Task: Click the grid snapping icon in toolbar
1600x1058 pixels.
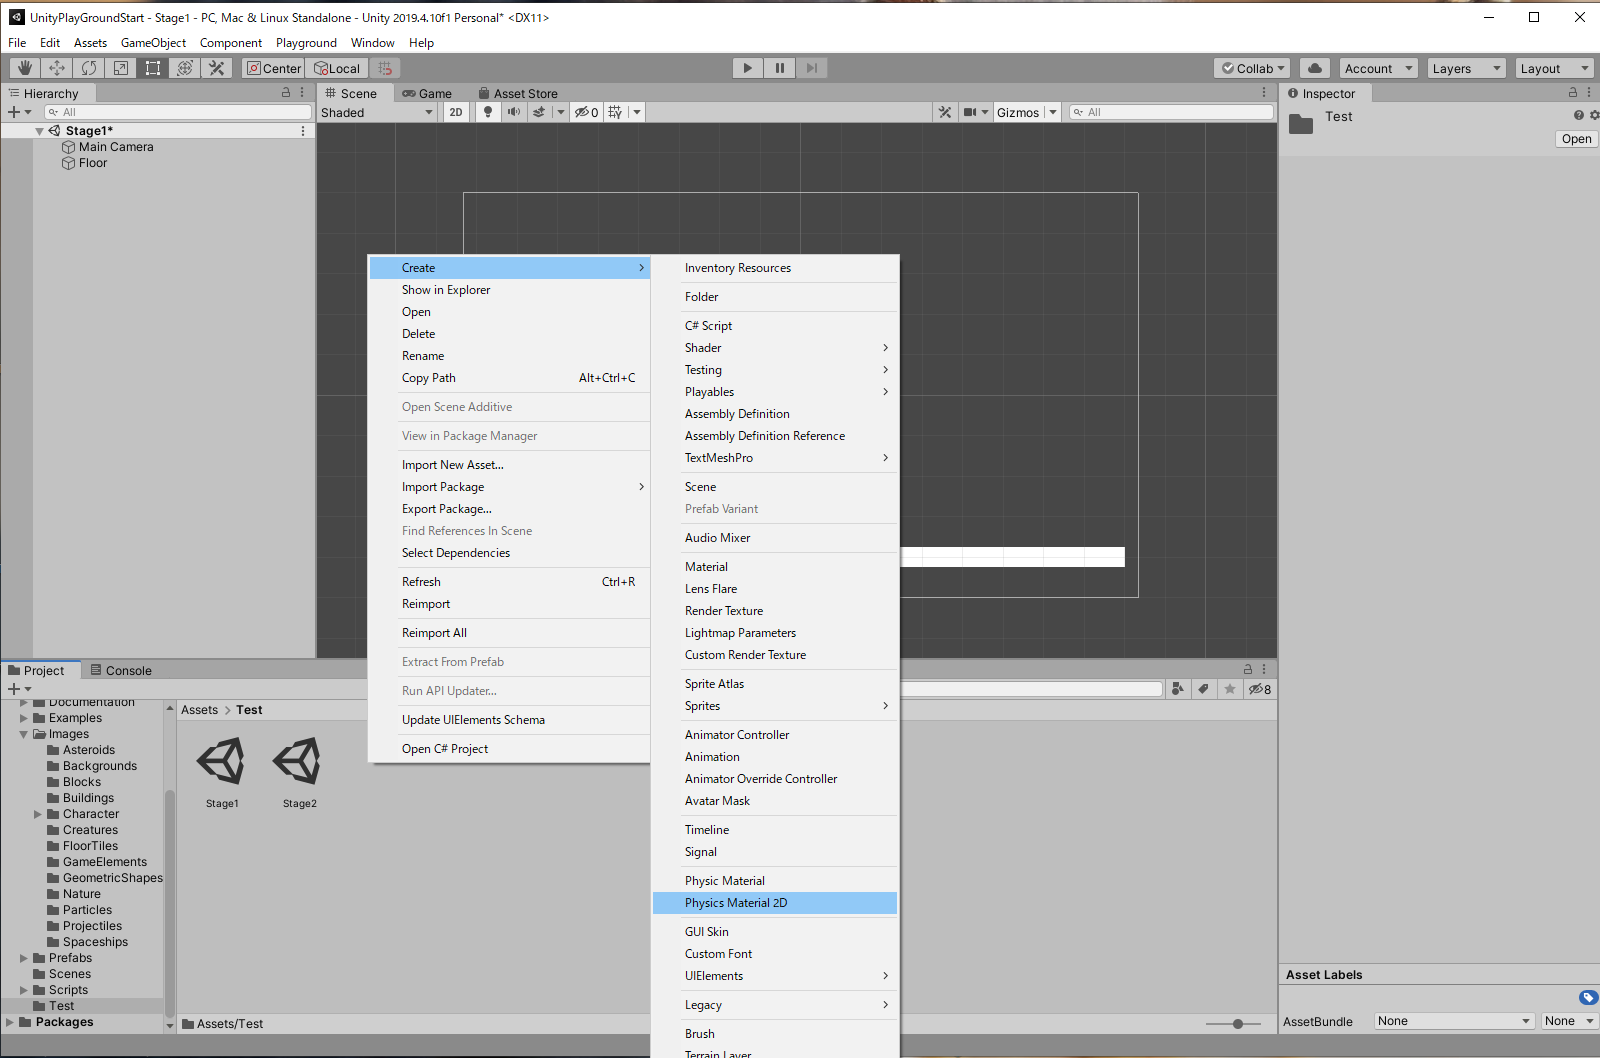Action: pyautogui.click(x=385, y=68)
